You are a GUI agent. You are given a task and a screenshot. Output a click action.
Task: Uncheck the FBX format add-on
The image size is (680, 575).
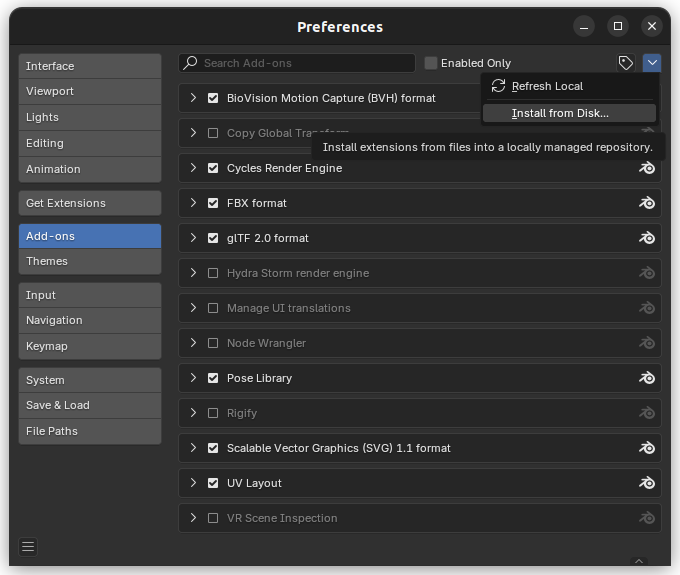click(x=213, y=203)
